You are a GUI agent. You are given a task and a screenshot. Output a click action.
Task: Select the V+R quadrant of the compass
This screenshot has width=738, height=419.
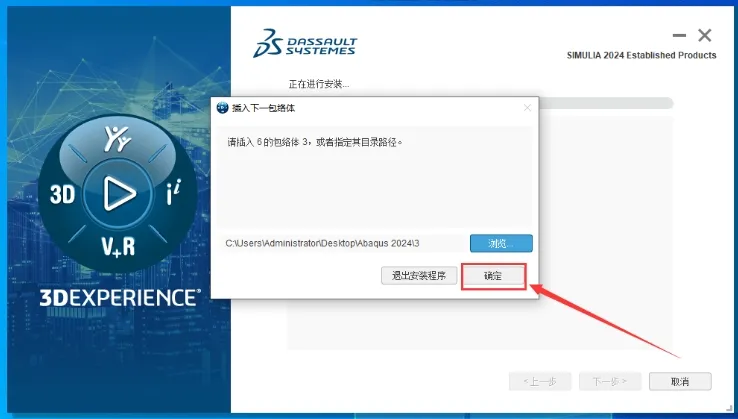tap(118, 247)
